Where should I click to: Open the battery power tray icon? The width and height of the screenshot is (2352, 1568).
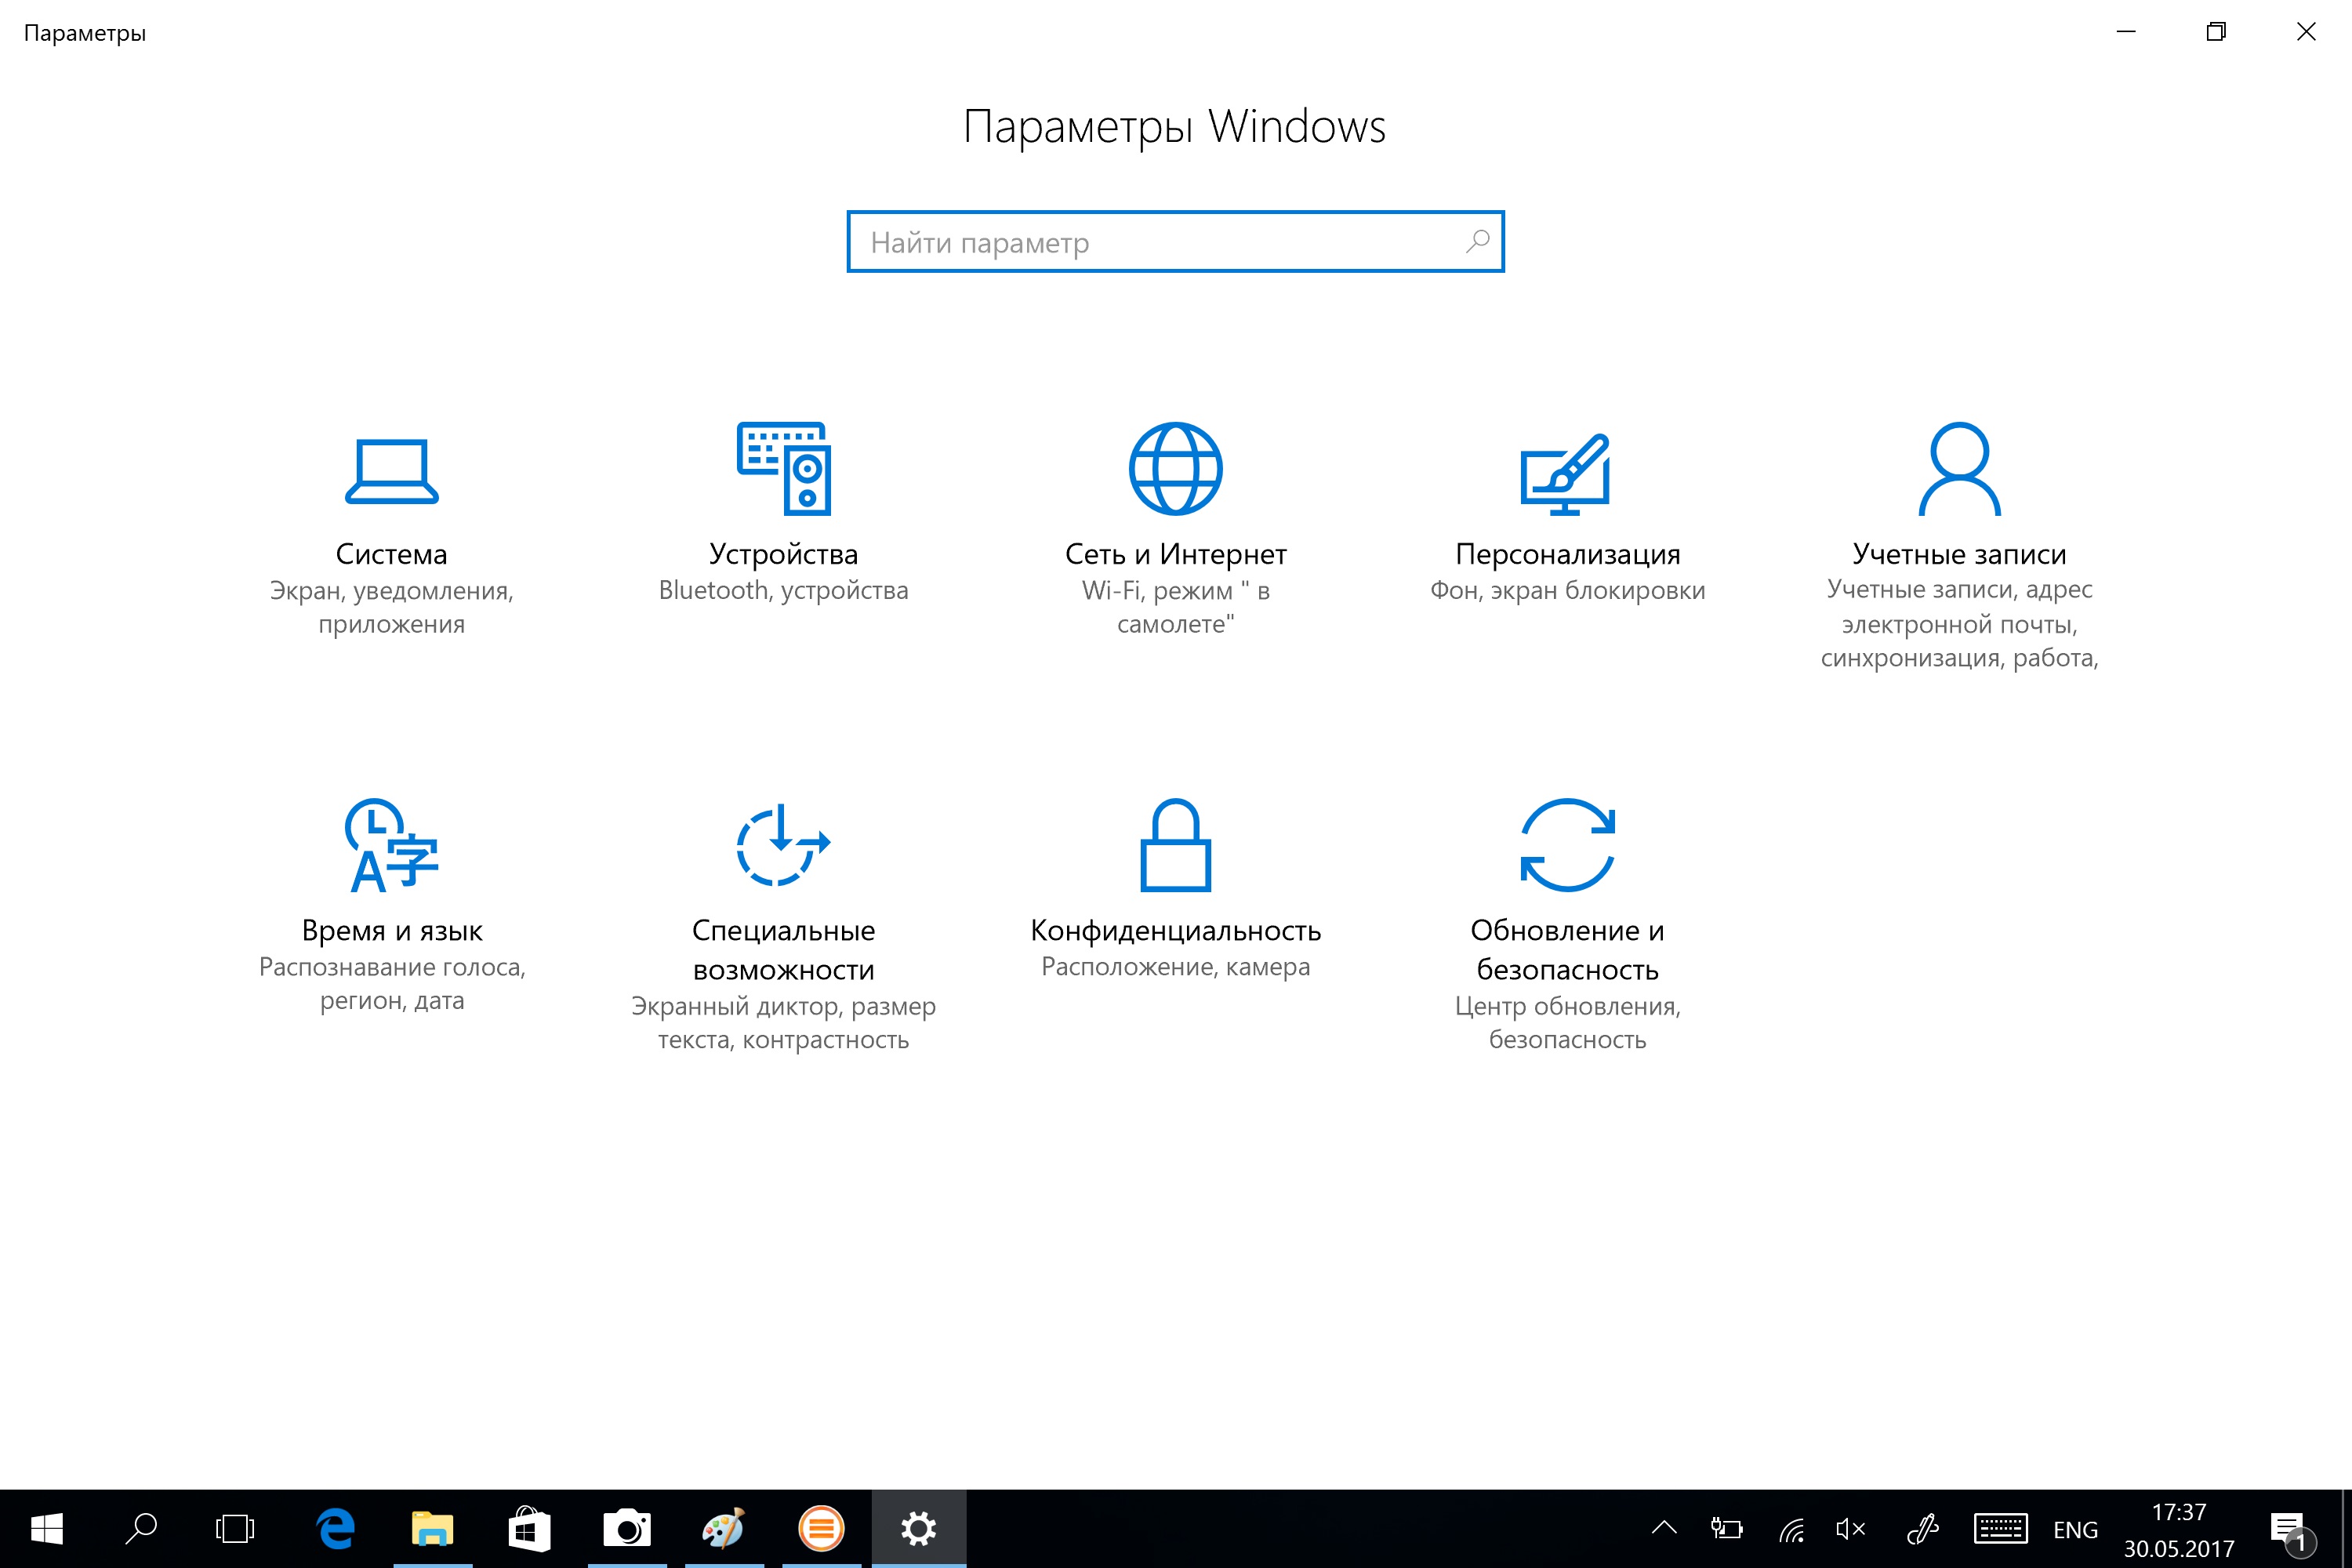(x=1727, y=1529)
